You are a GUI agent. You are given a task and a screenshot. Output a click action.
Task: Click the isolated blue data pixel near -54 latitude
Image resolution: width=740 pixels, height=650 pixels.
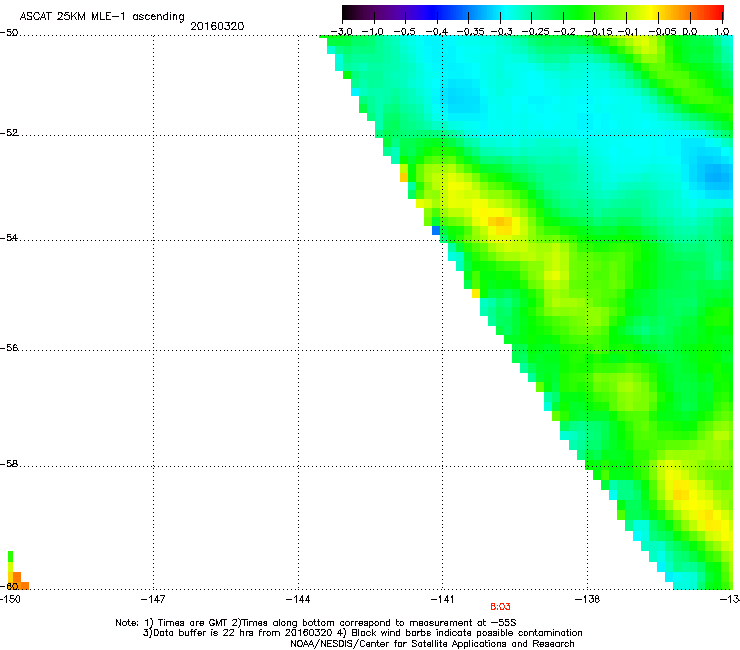[436, 230]
